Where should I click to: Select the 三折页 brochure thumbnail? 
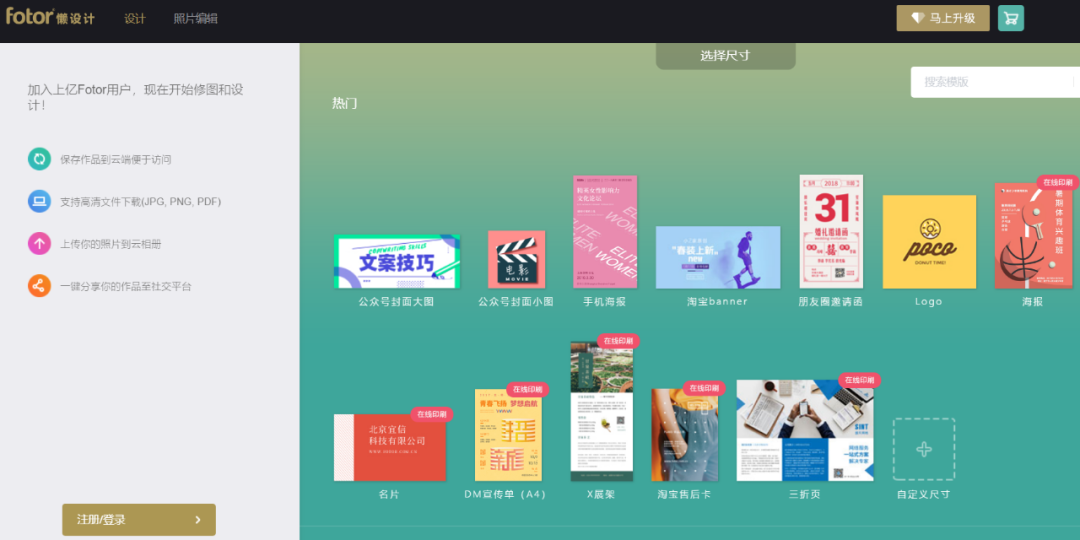pos(805,430)
